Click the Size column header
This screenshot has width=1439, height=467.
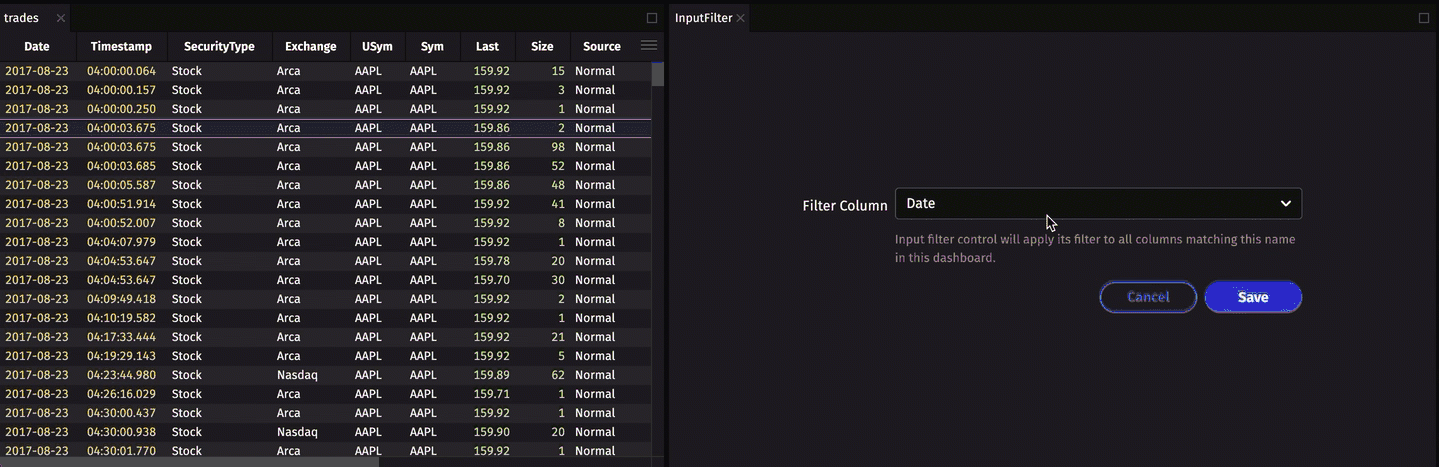click(x=542, y=46)
